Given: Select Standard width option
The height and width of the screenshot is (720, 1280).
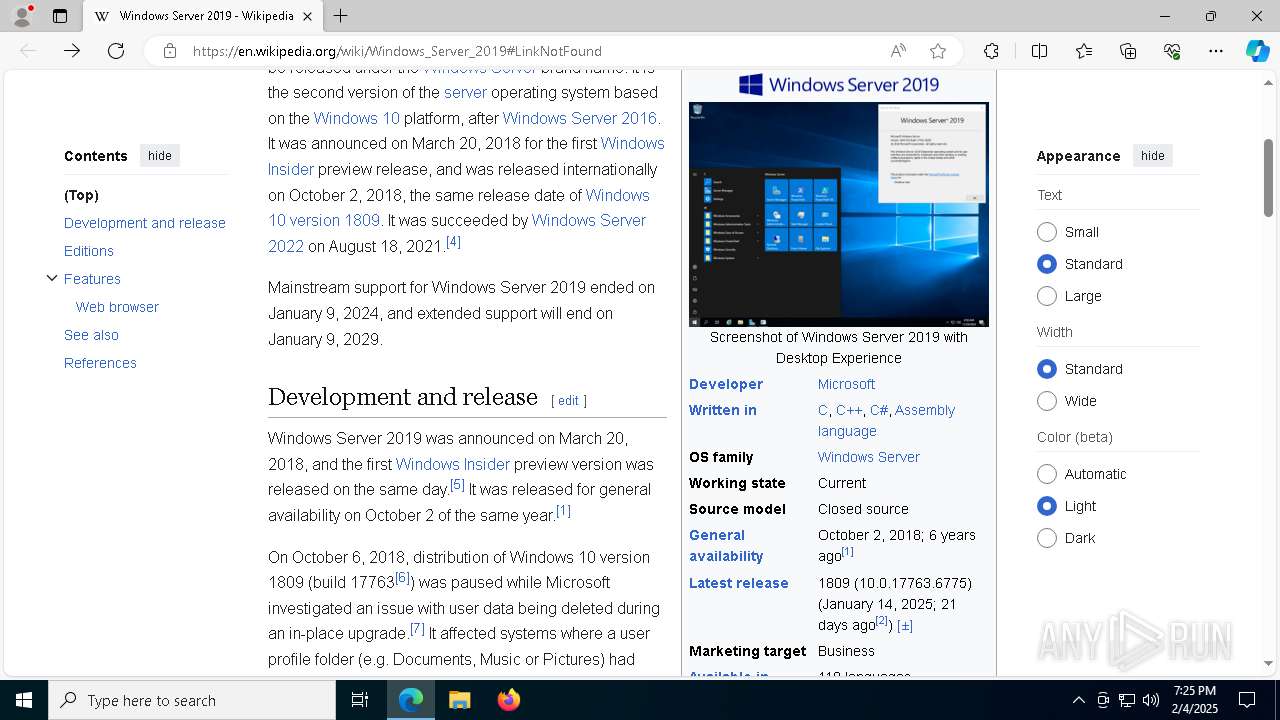Looking at the screenshot, I should 1047,369.
